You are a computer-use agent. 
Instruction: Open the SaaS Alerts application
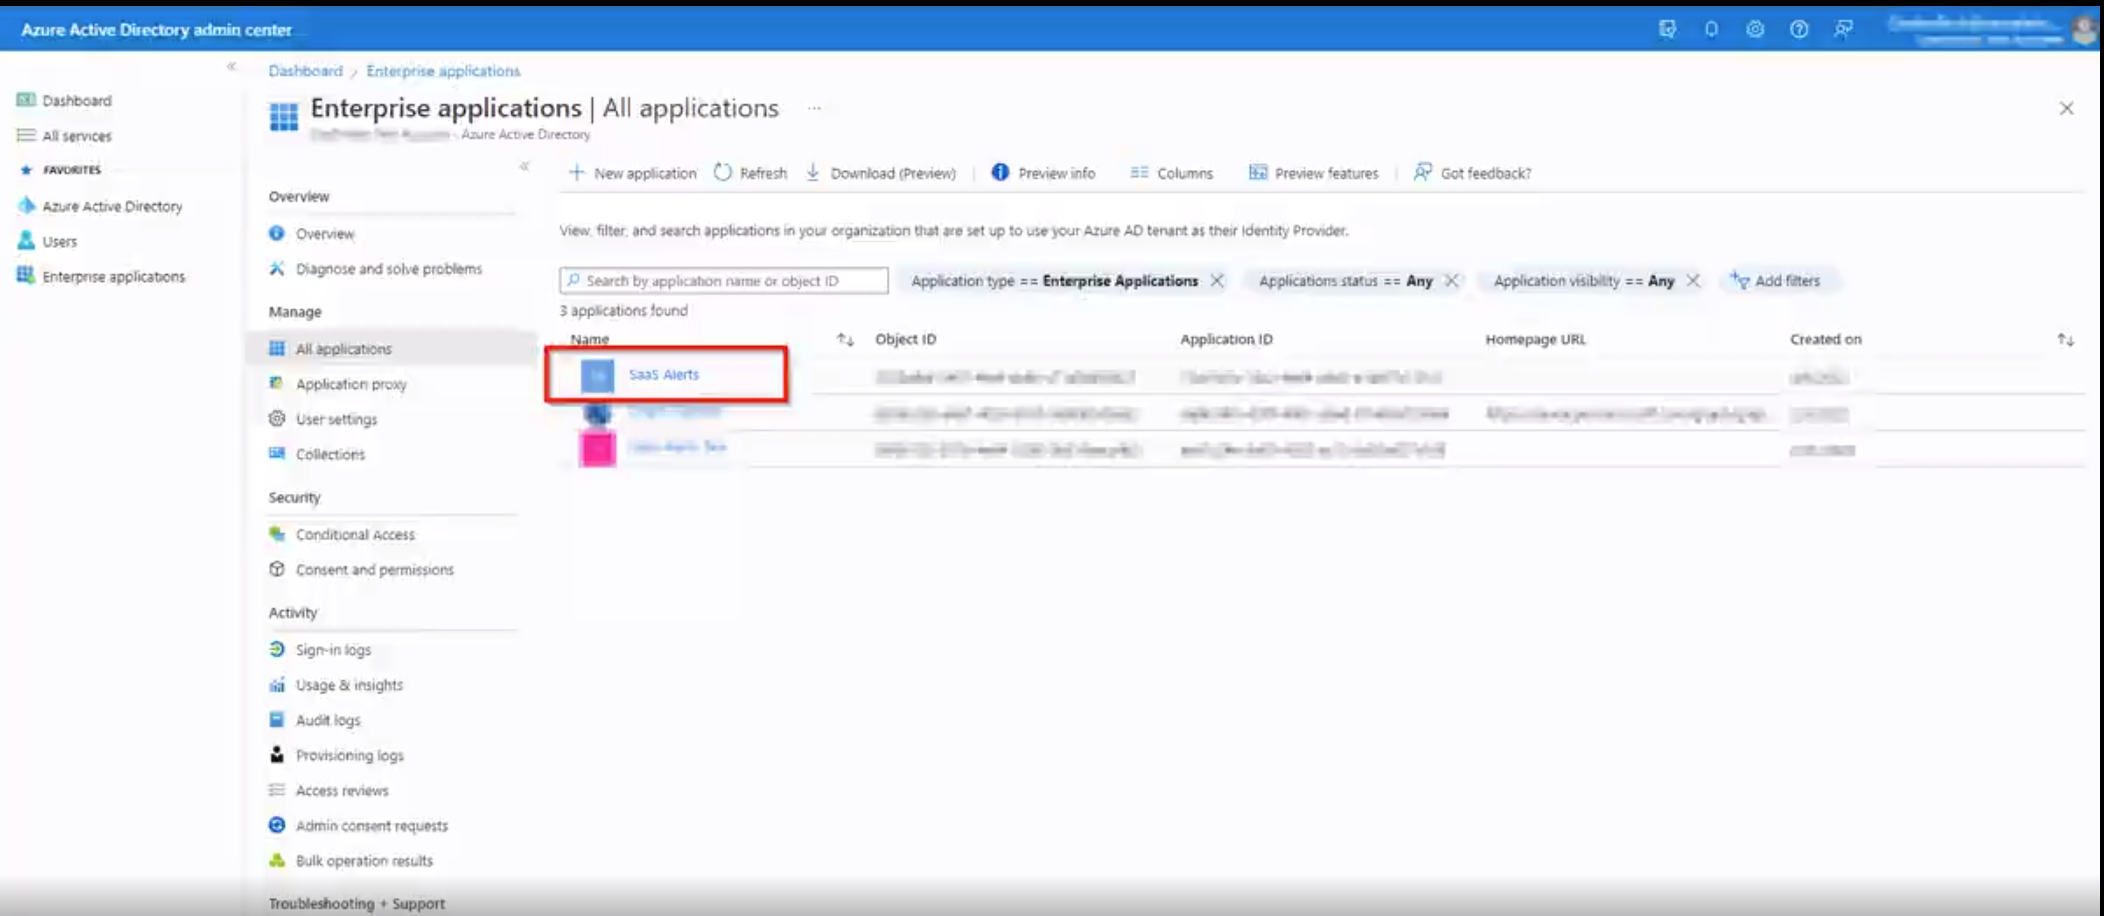(664, 375)
